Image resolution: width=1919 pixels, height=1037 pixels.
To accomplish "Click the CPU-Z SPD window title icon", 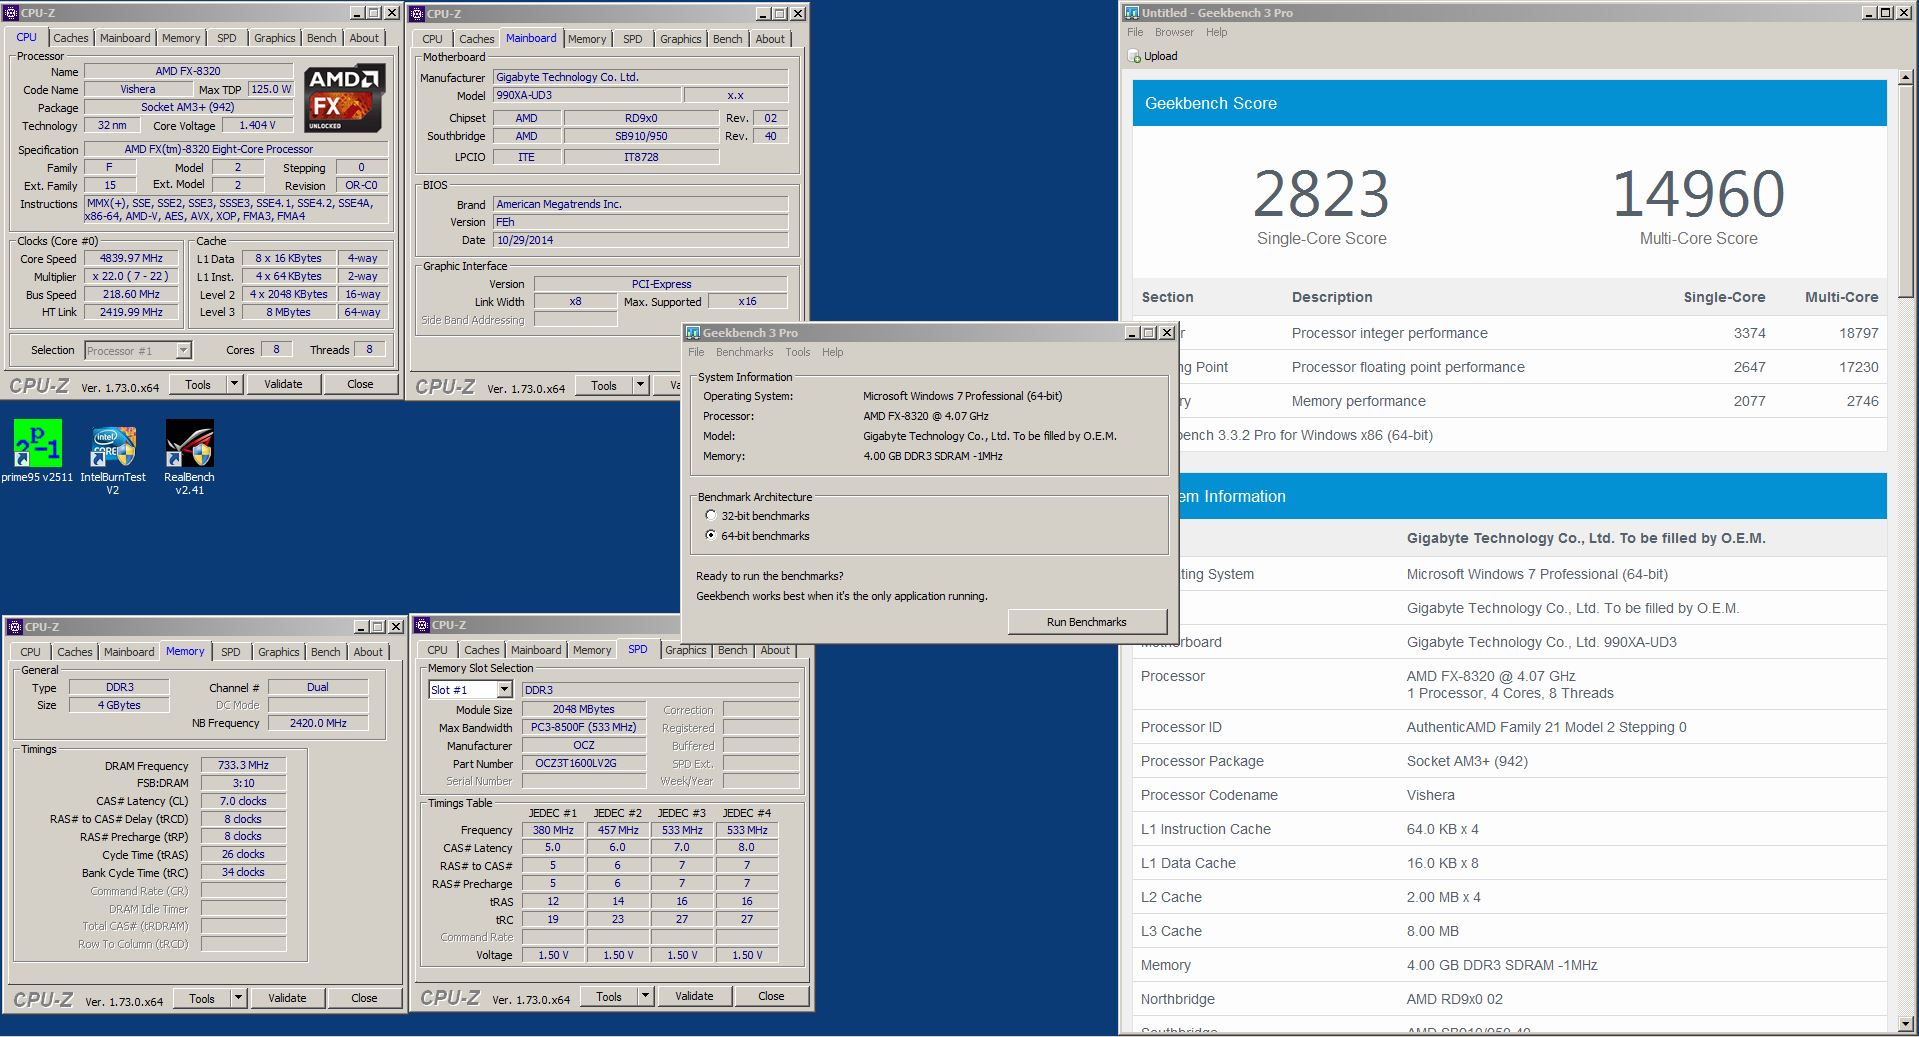I will tap(422, 625).
